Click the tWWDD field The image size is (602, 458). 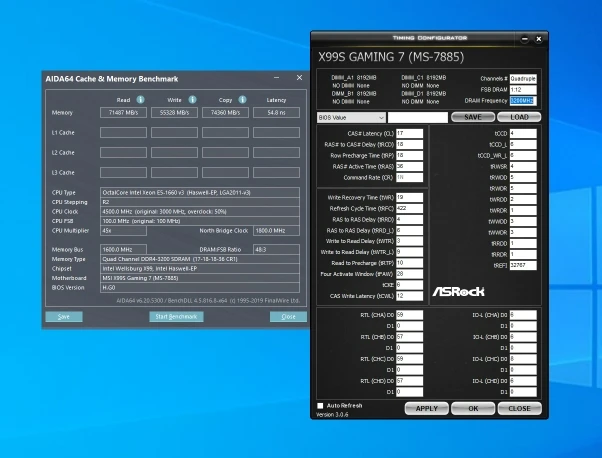pyautogui.click(x=523, y=222)
